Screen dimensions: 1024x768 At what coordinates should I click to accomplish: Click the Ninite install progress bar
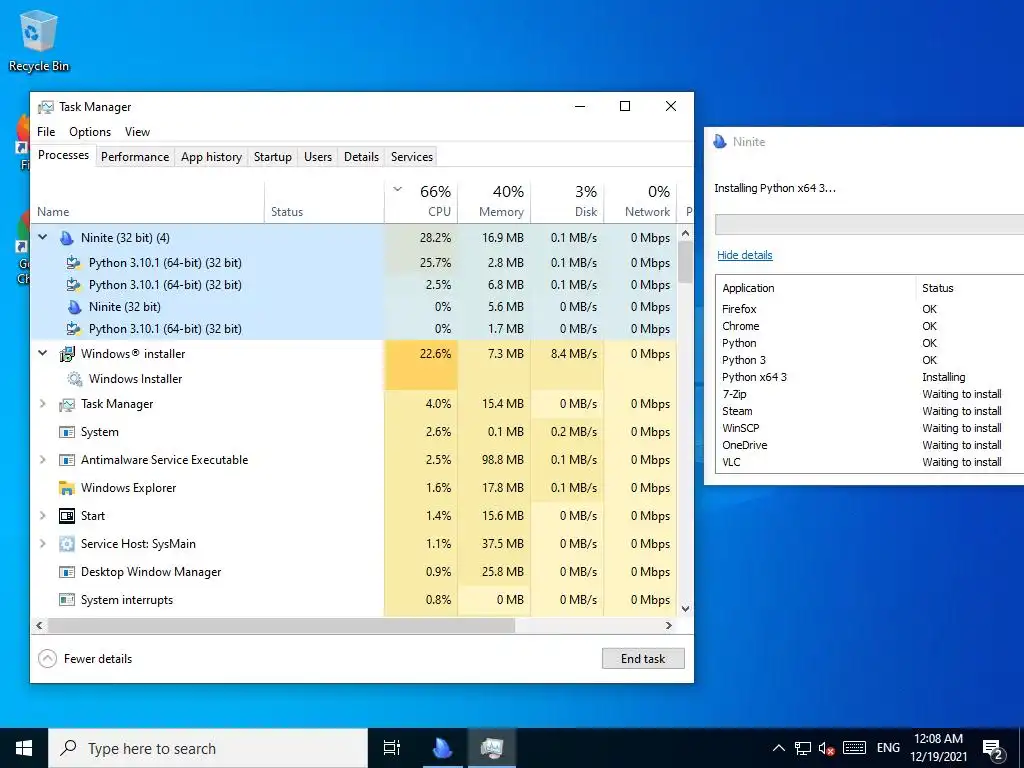coord(869,224)
